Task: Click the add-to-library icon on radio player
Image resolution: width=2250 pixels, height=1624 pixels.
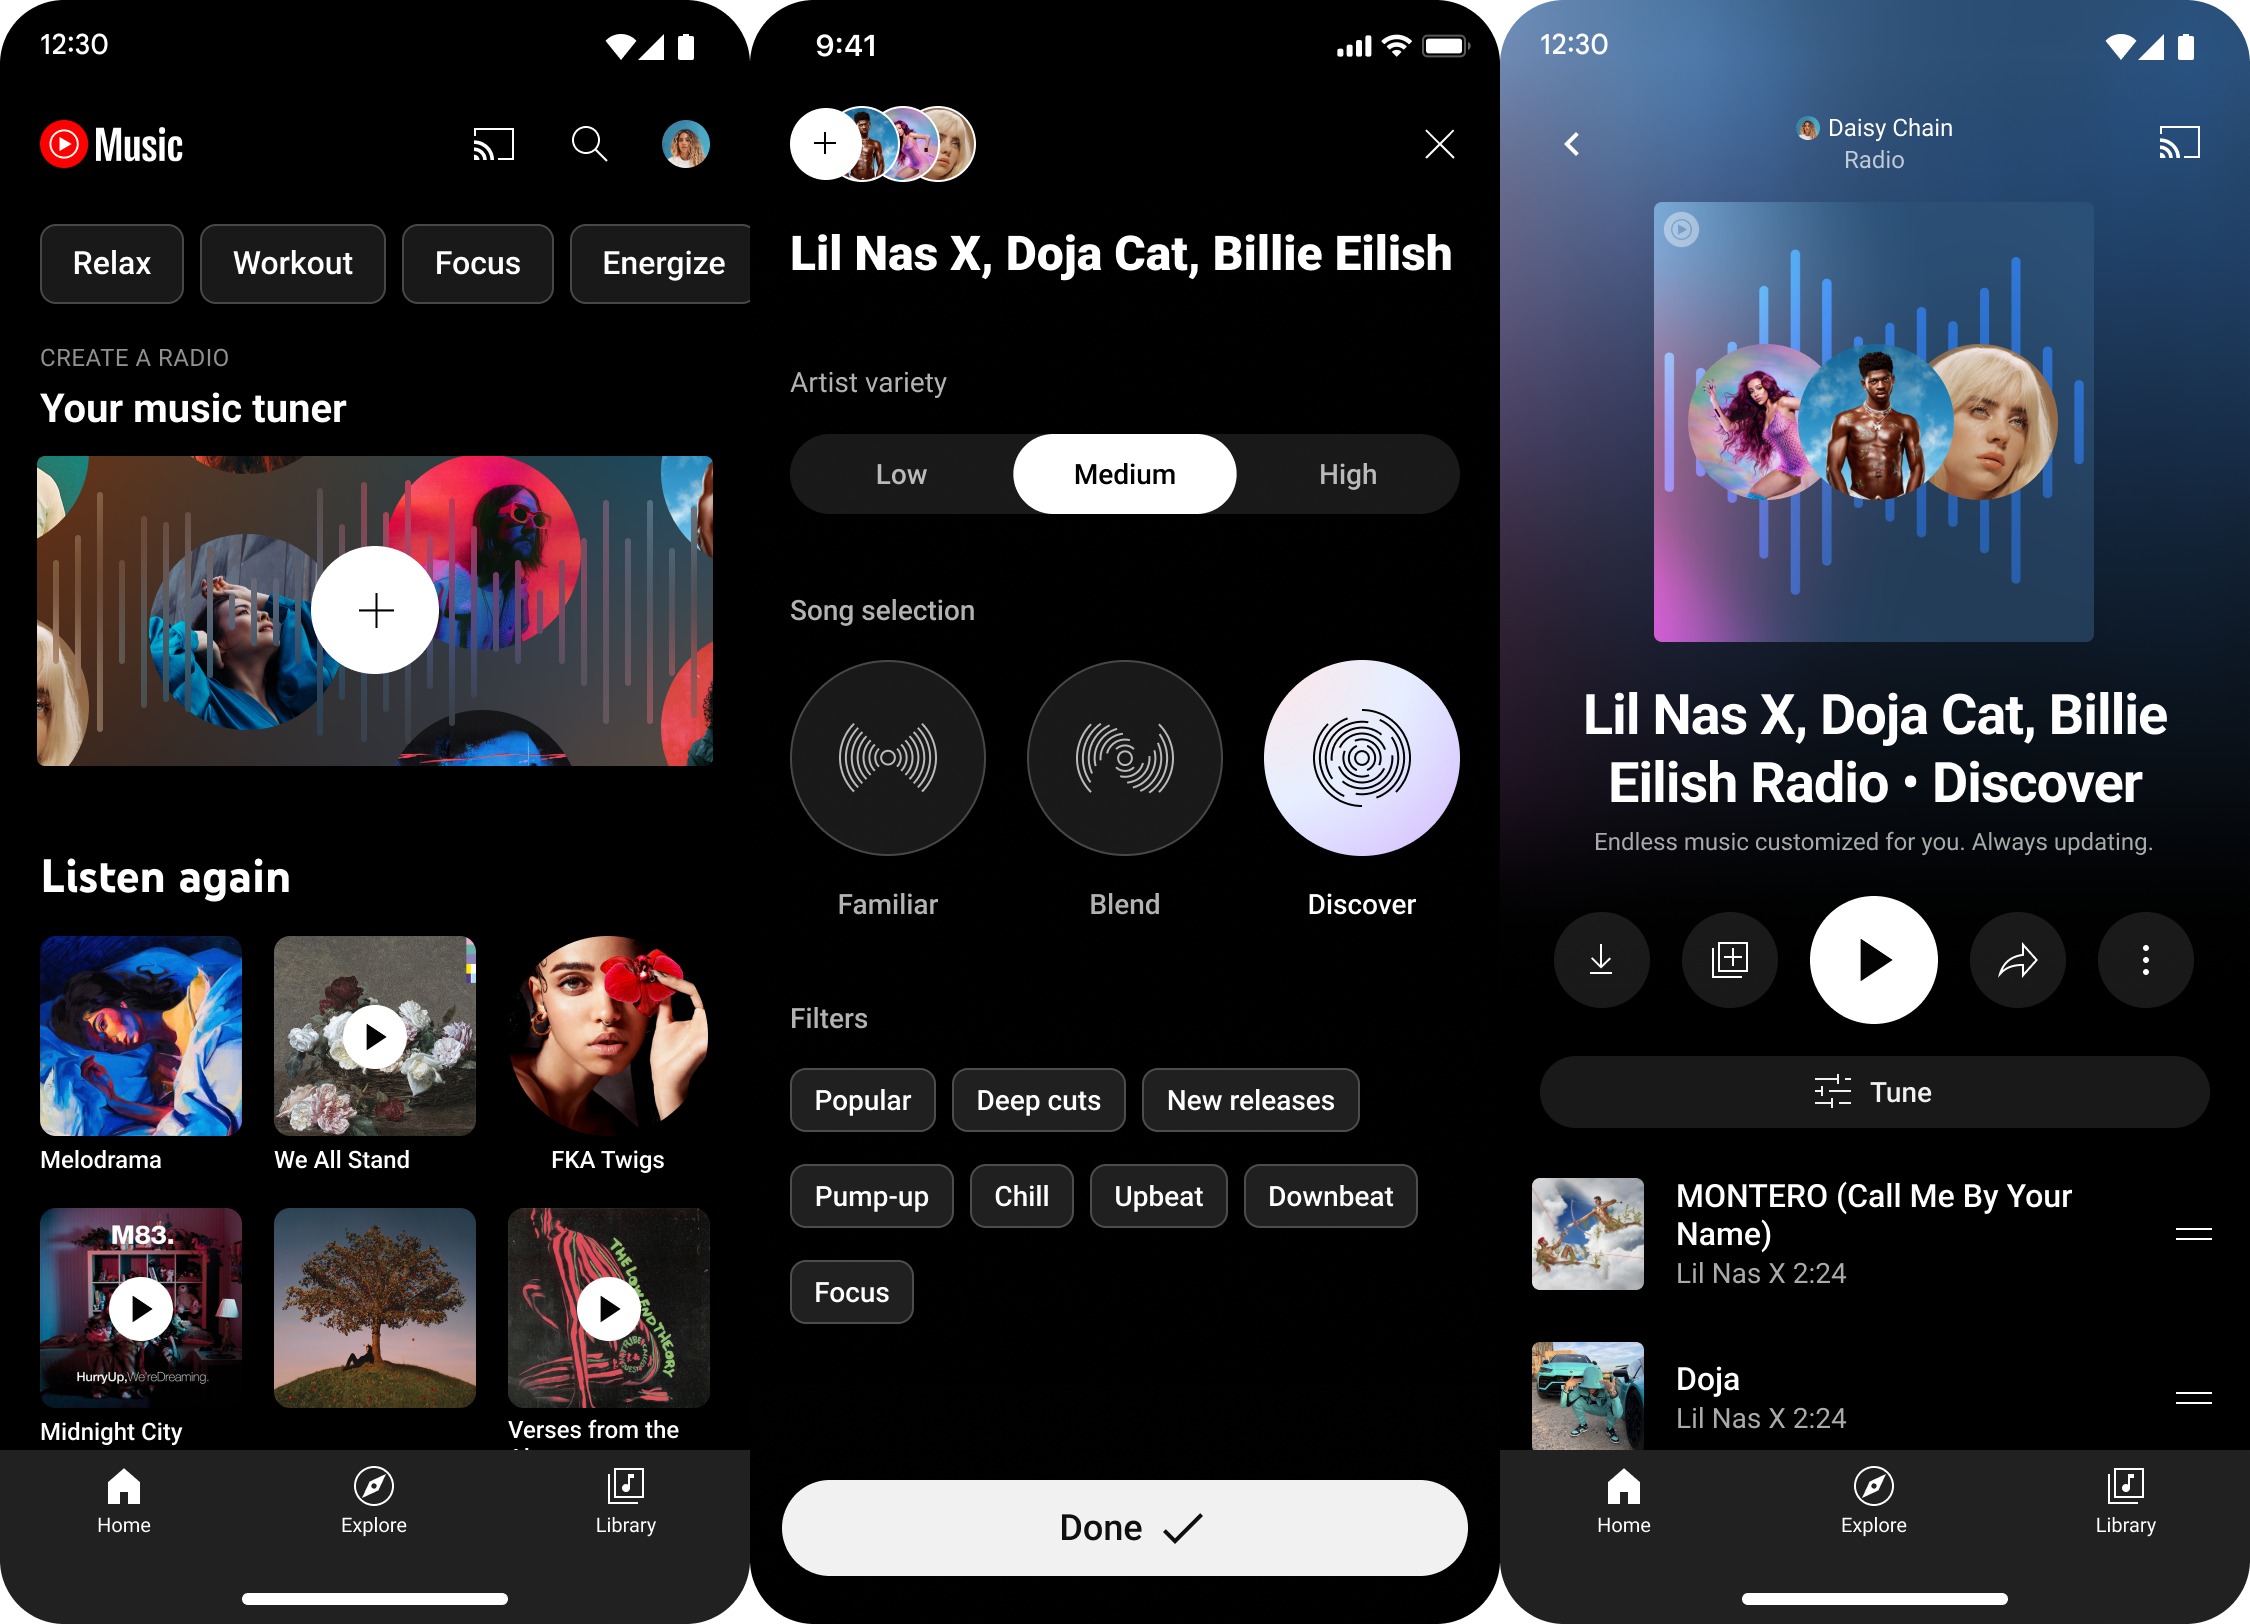Action: tap(1731, 959)
